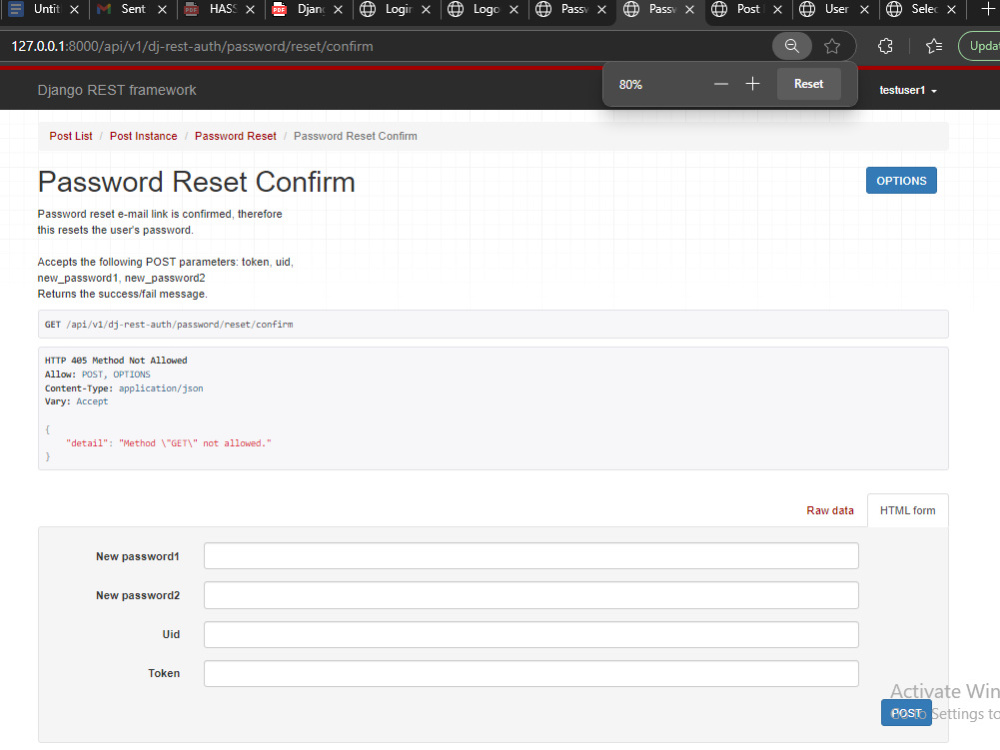Submit the form with POST button
The image size is (1000, 750).
[906, 712]
